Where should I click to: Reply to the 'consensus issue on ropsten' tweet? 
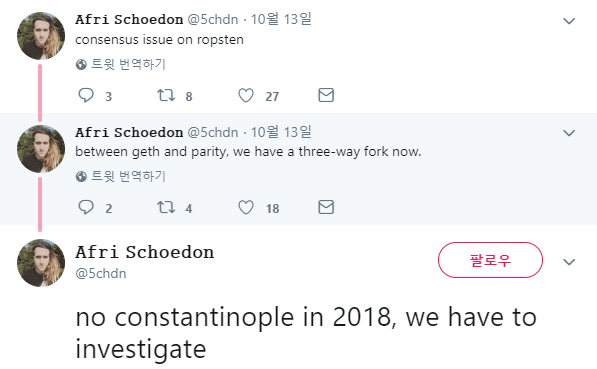86,95
